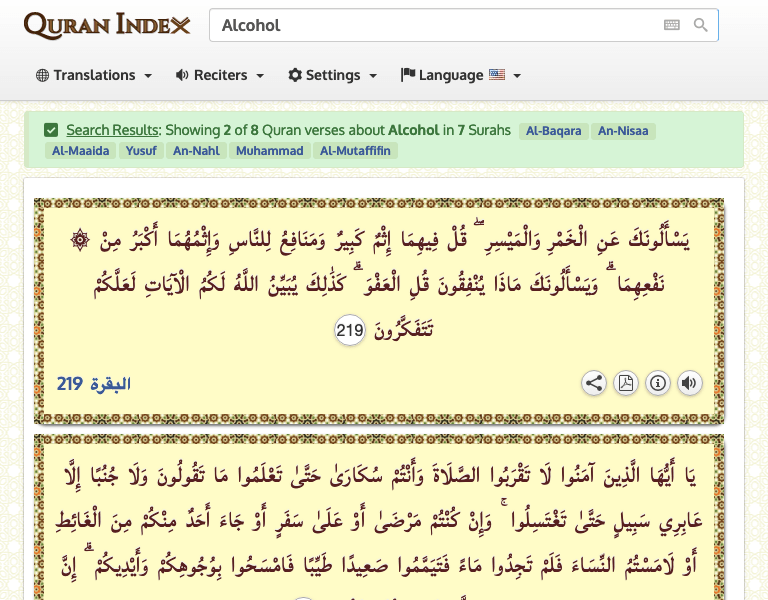Click the Quran Index logo

click(x=106, y=25)
